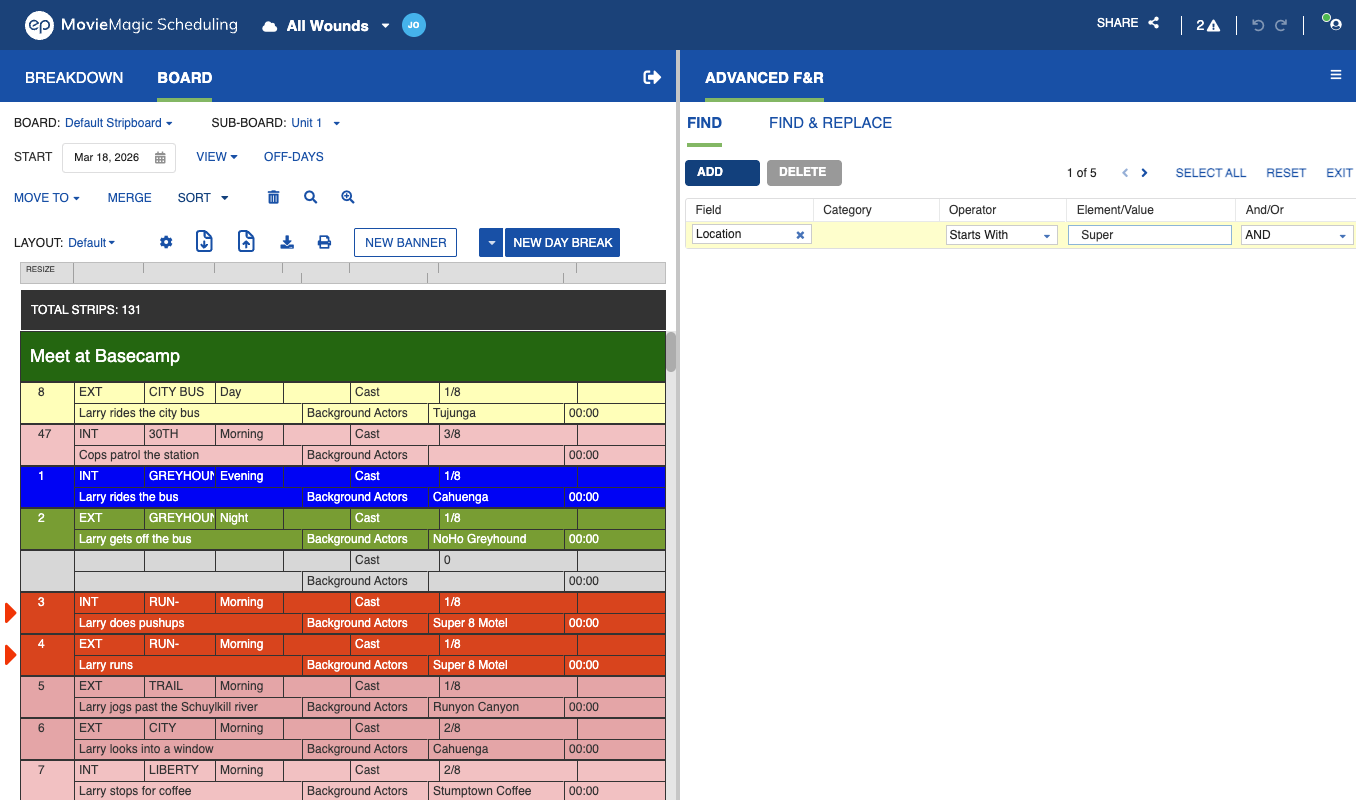Click the pop-out board panel icon
Viewport: 1356px width, 800px height.
pos(652,77)
